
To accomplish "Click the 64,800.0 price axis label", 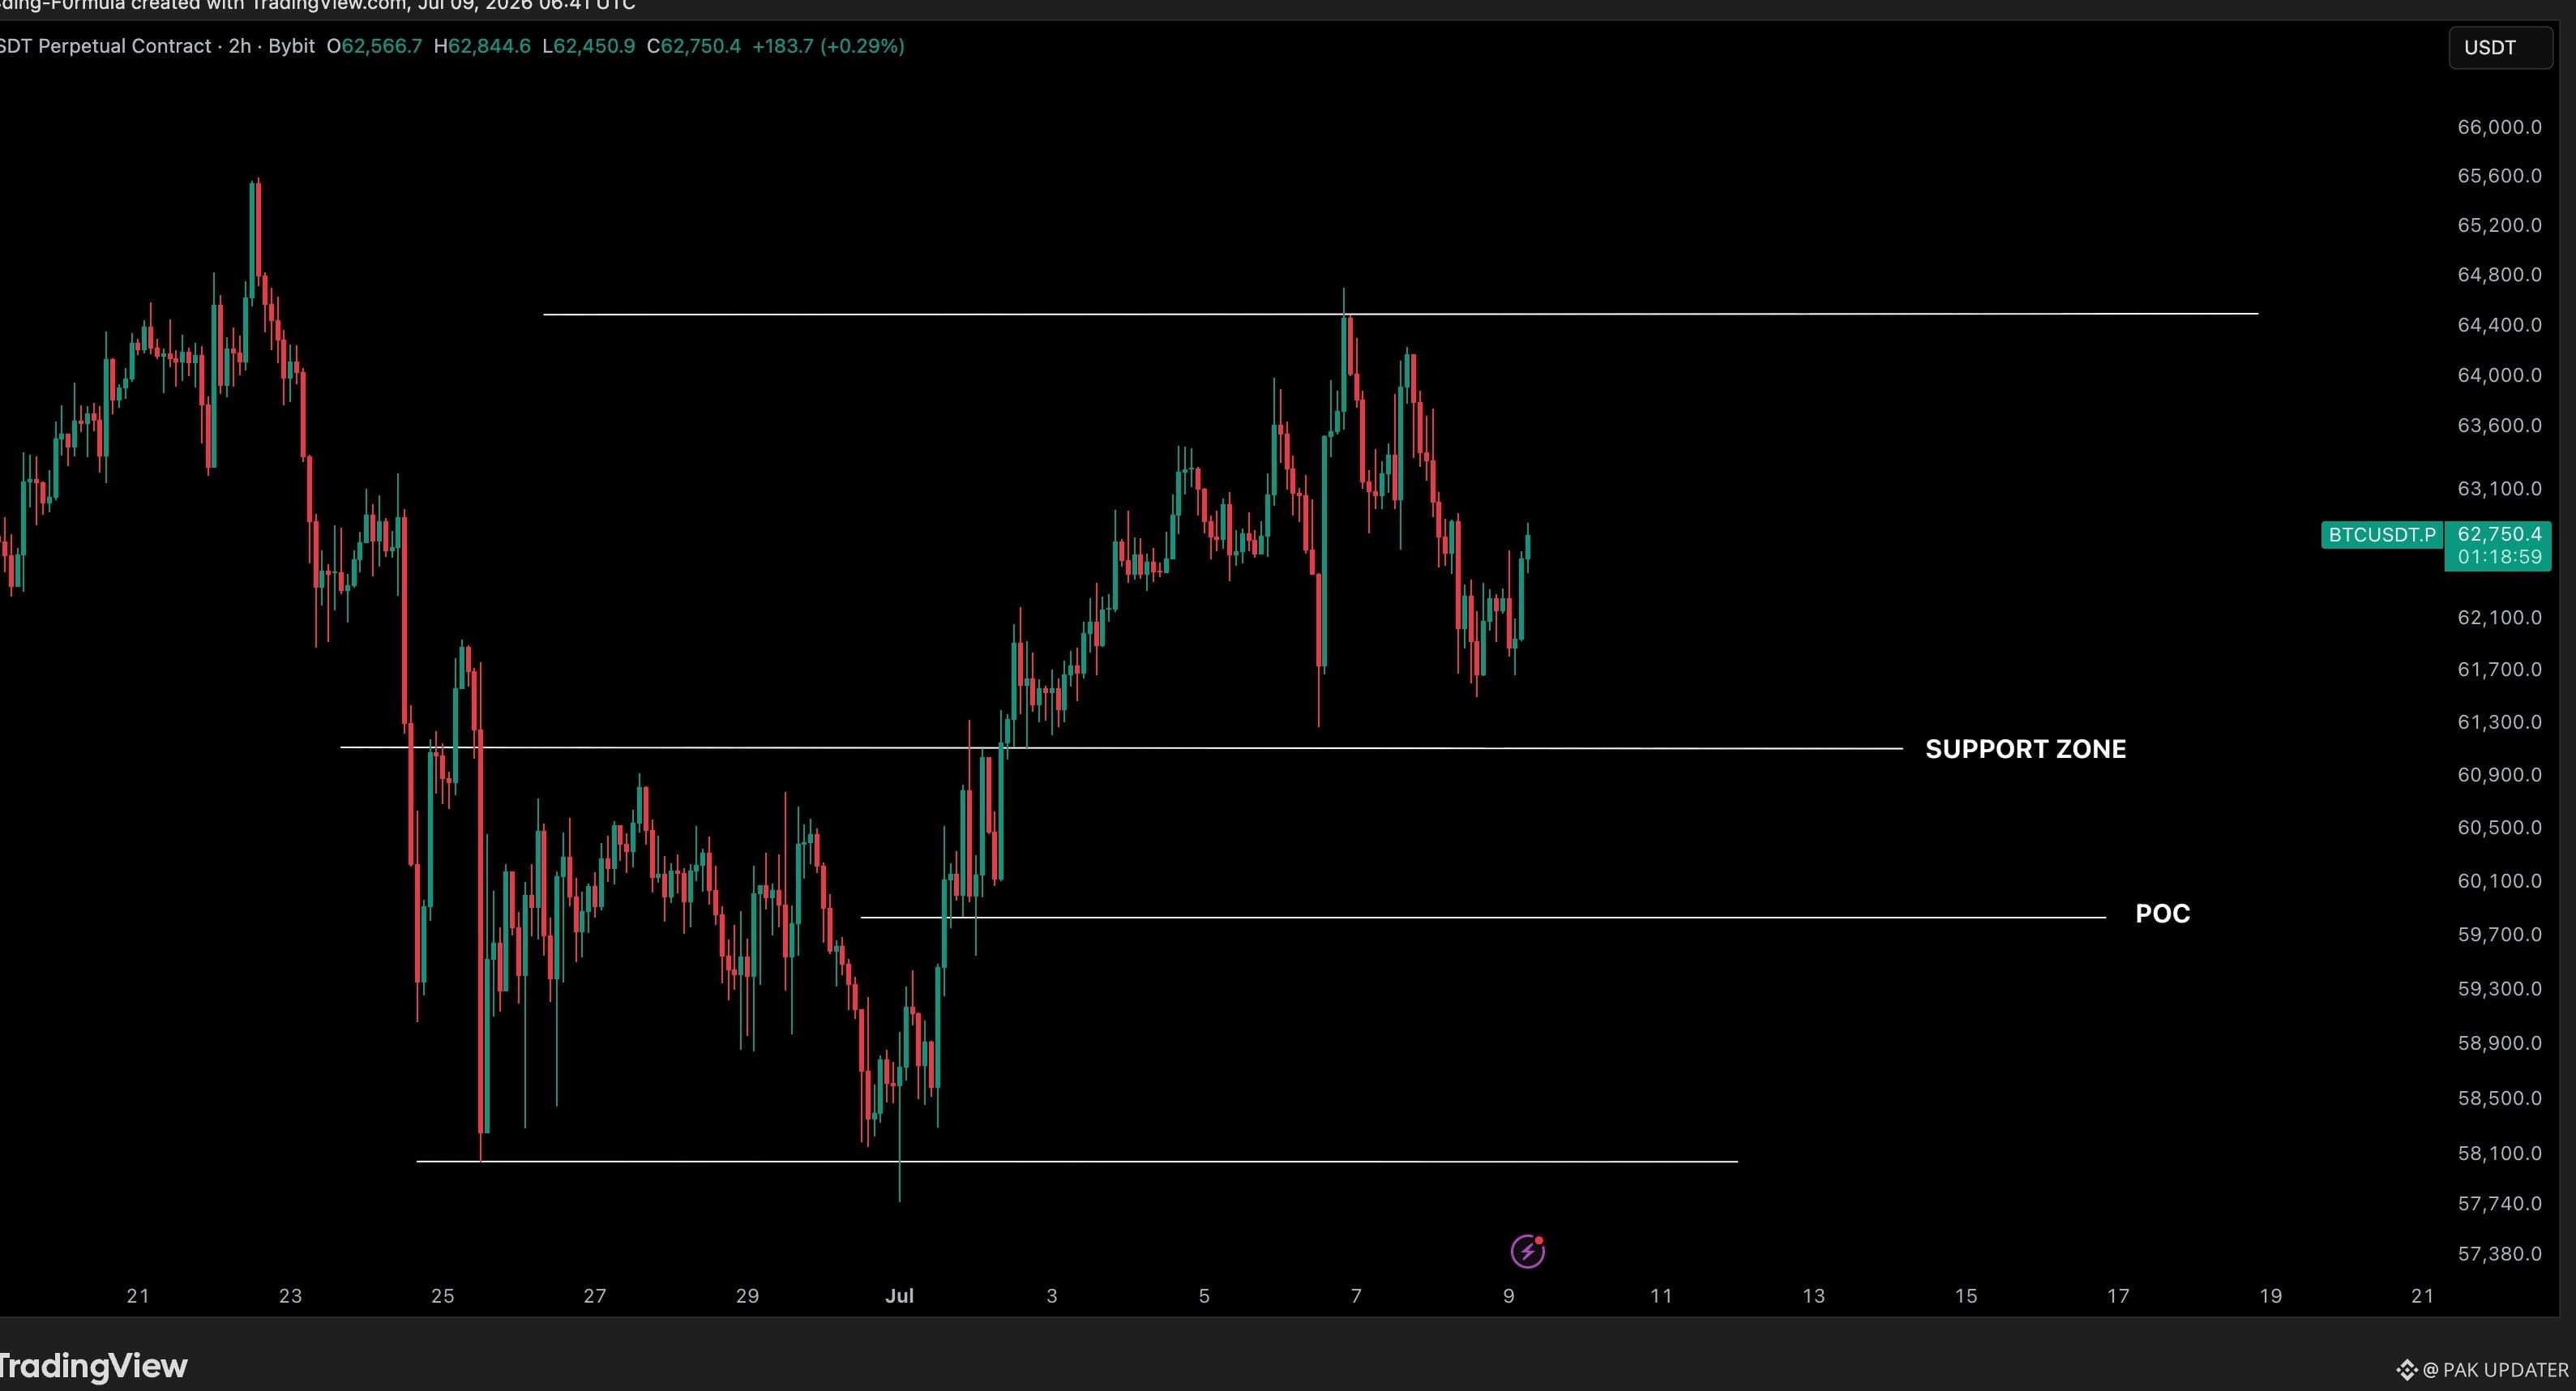I will click(2499, 275).
